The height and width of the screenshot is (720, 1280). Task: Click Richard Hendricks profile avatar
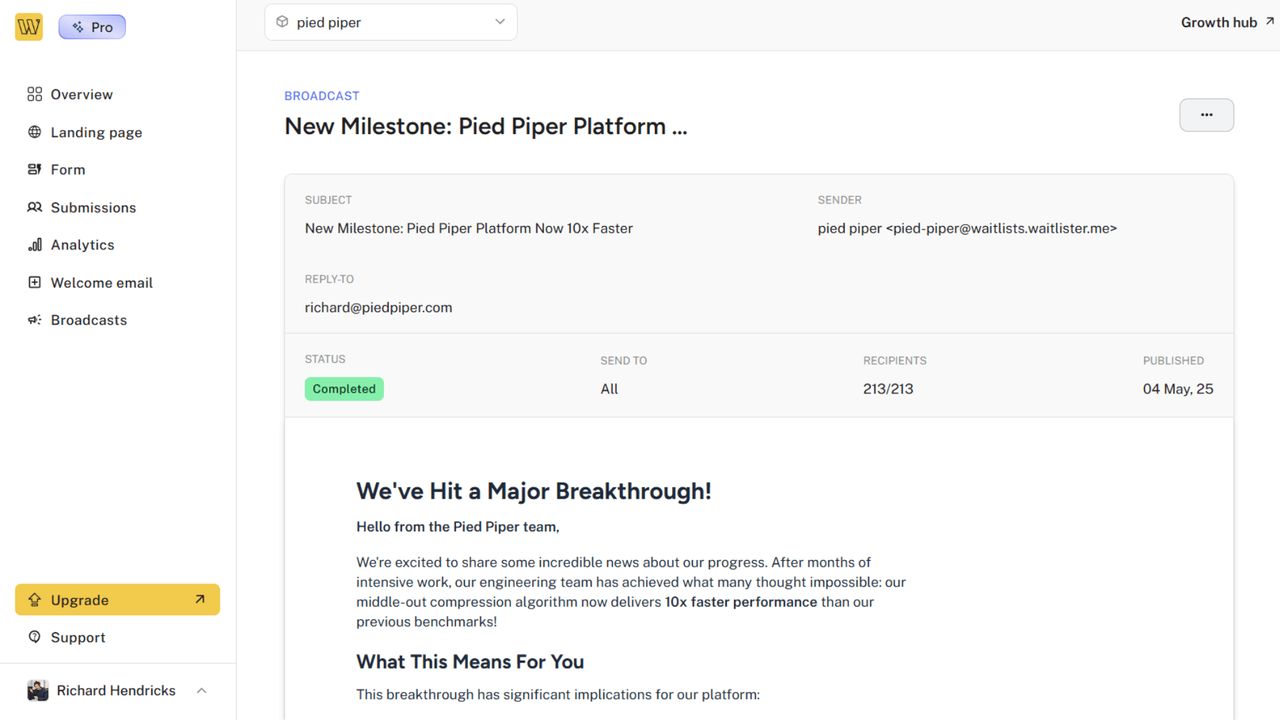(38, 691)
